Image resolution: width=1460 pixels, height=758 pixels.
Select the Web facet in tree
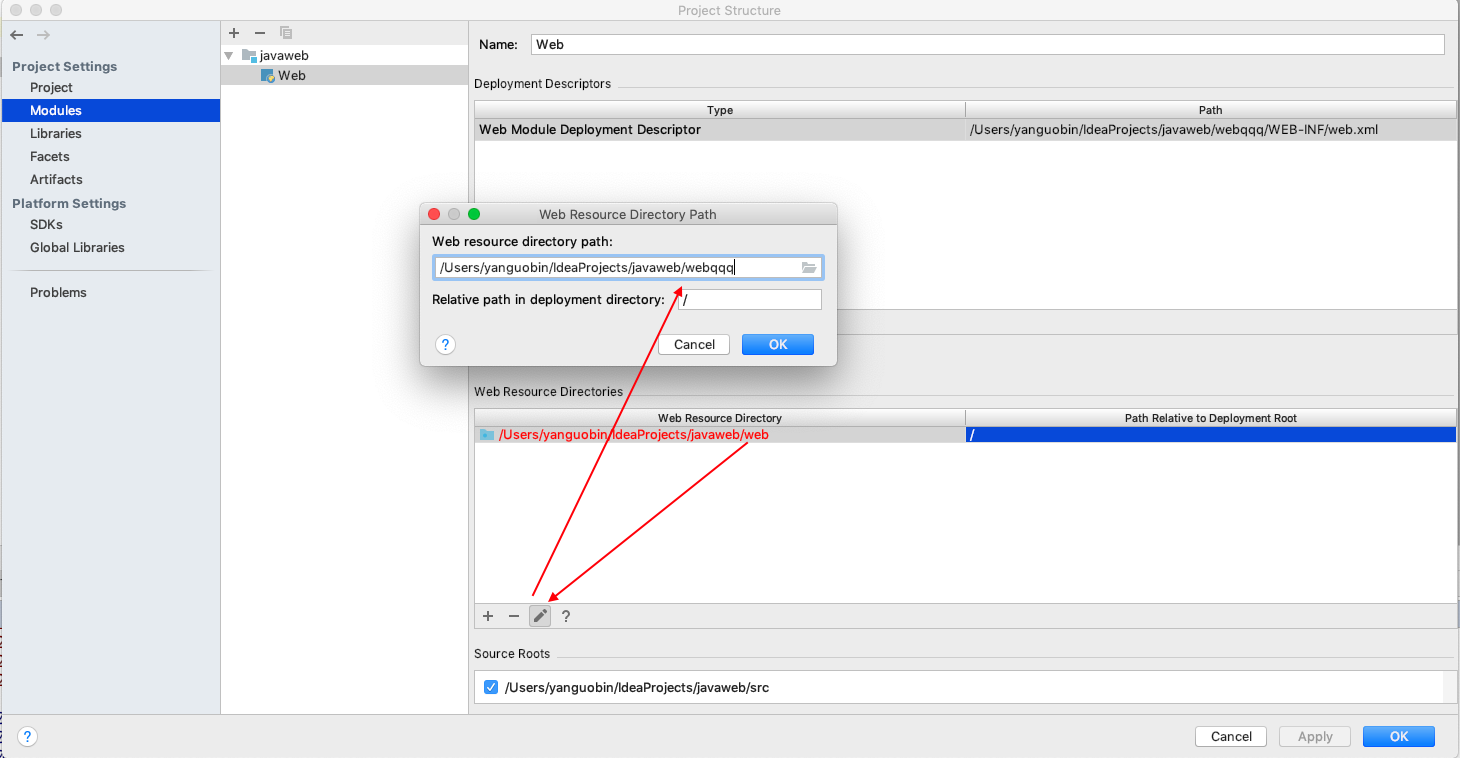point(283,75)
